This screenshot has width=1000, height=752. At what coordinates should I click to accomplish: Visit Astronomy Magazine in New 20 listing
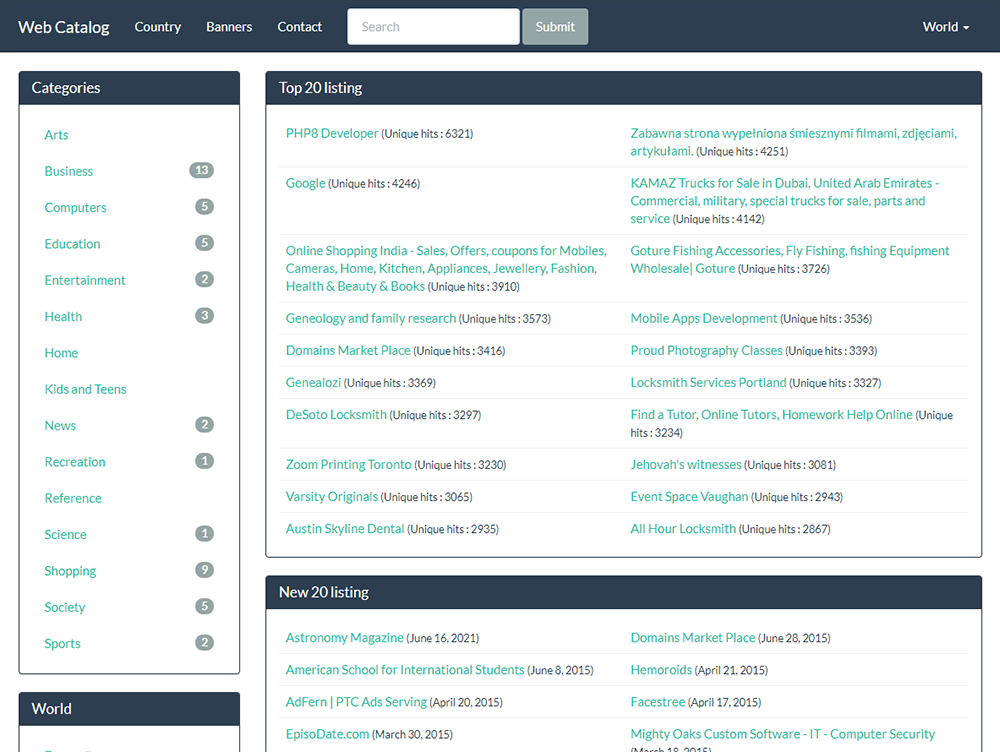(344, 637)
